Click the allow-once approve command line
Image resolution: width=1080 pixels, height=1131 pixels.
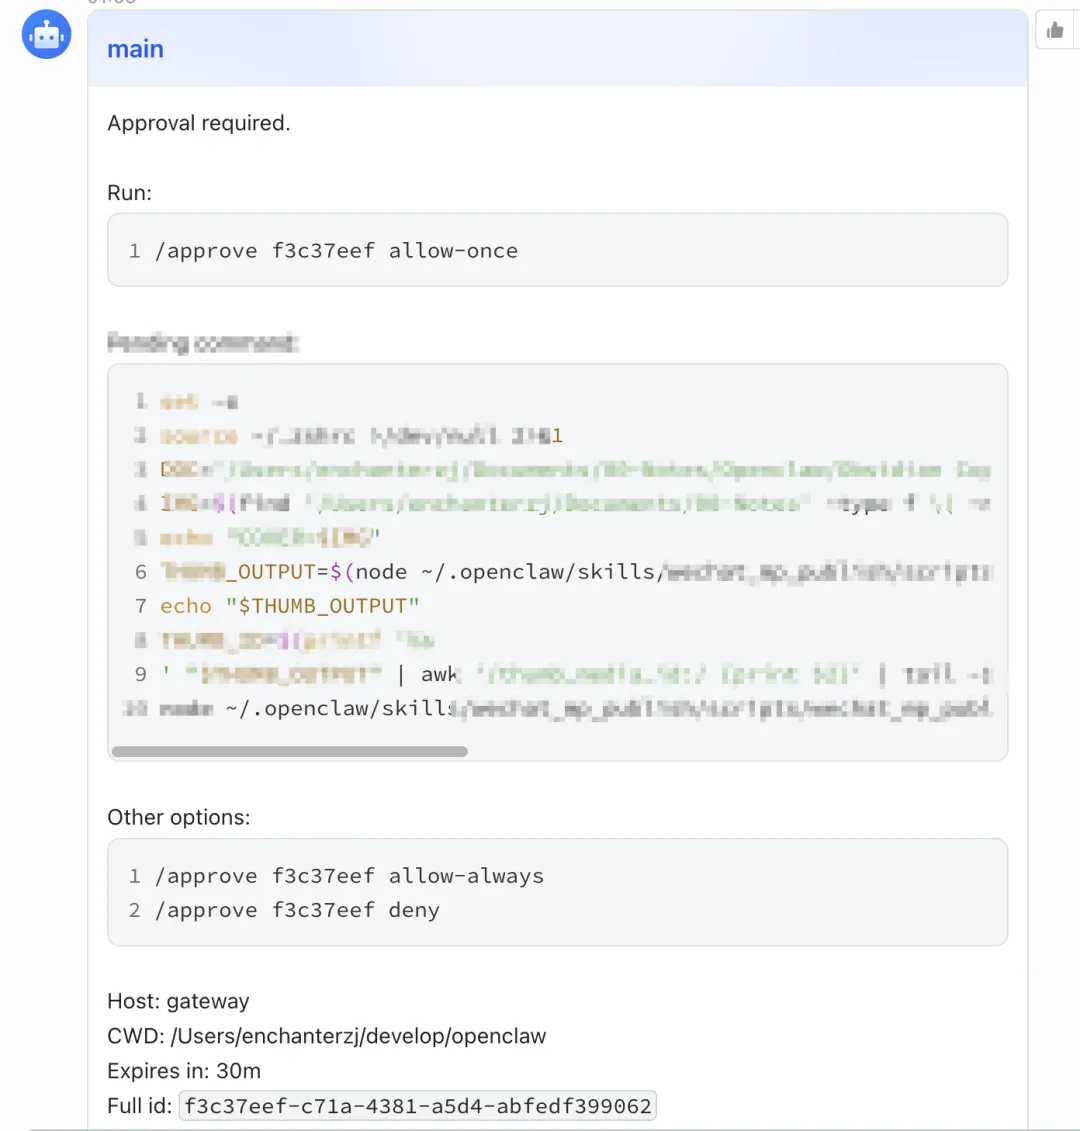(x=336, y=251)
